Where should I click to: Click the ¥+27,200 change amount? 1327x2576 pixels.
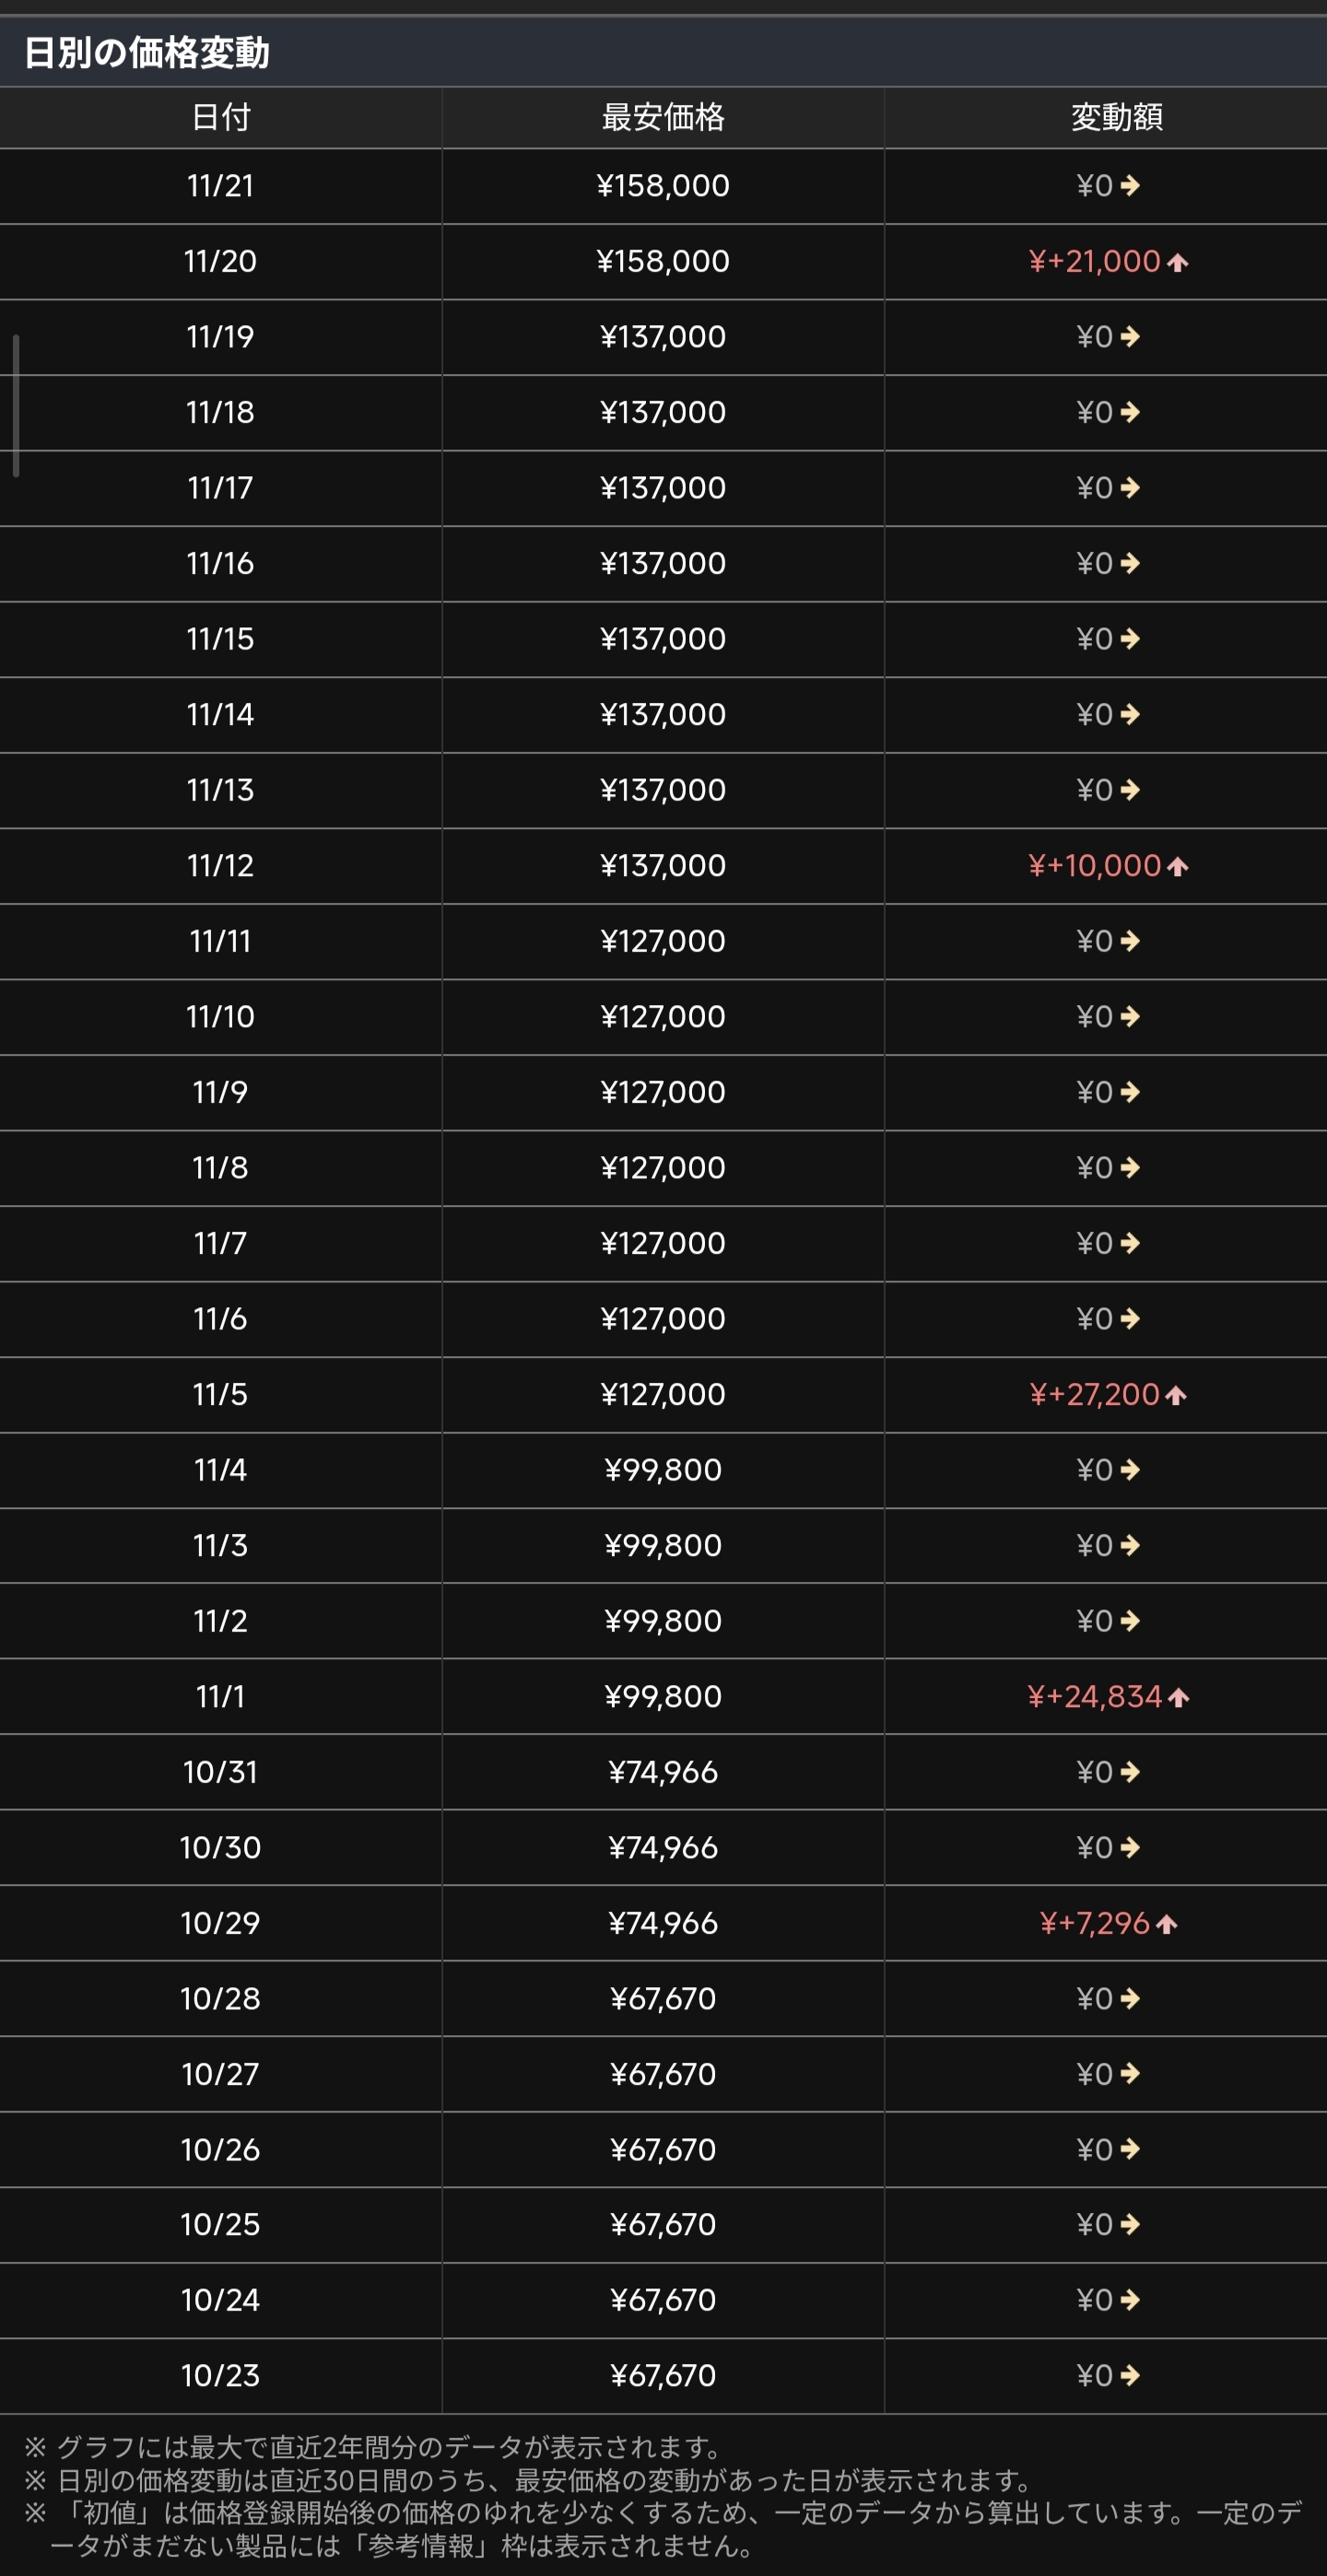[x=1094, y=1394]
